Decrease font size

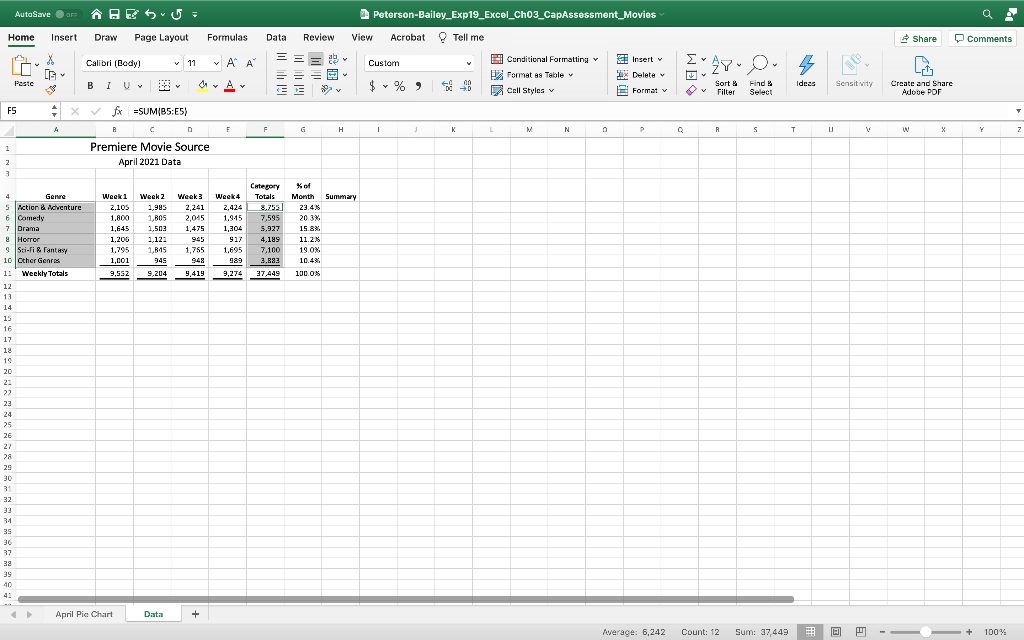[251, 63]
